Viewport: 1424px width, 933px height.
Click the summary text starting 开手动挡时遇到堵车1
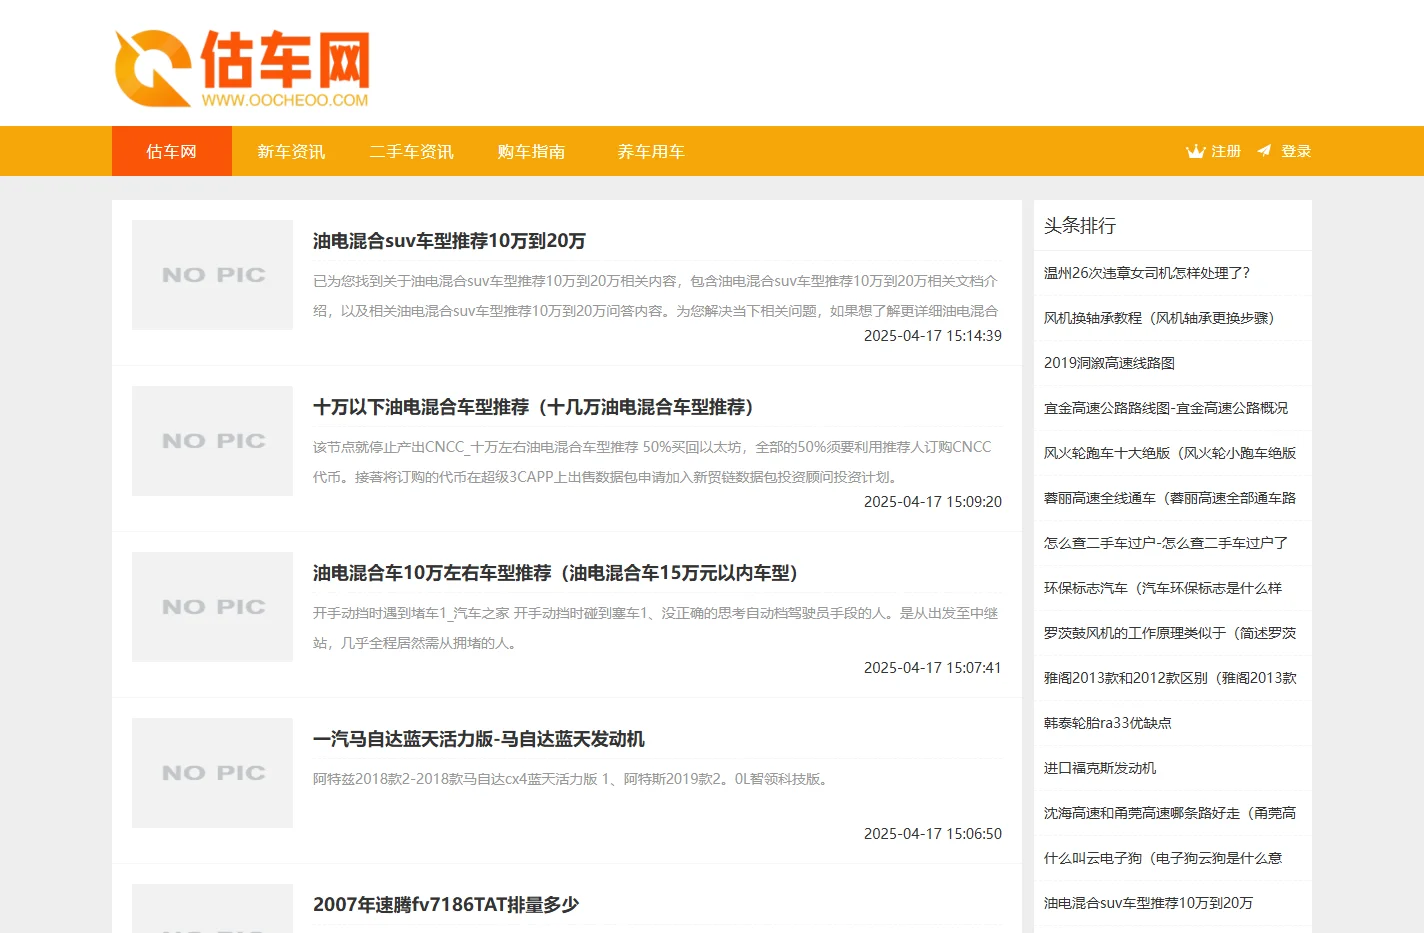point(656,628)
